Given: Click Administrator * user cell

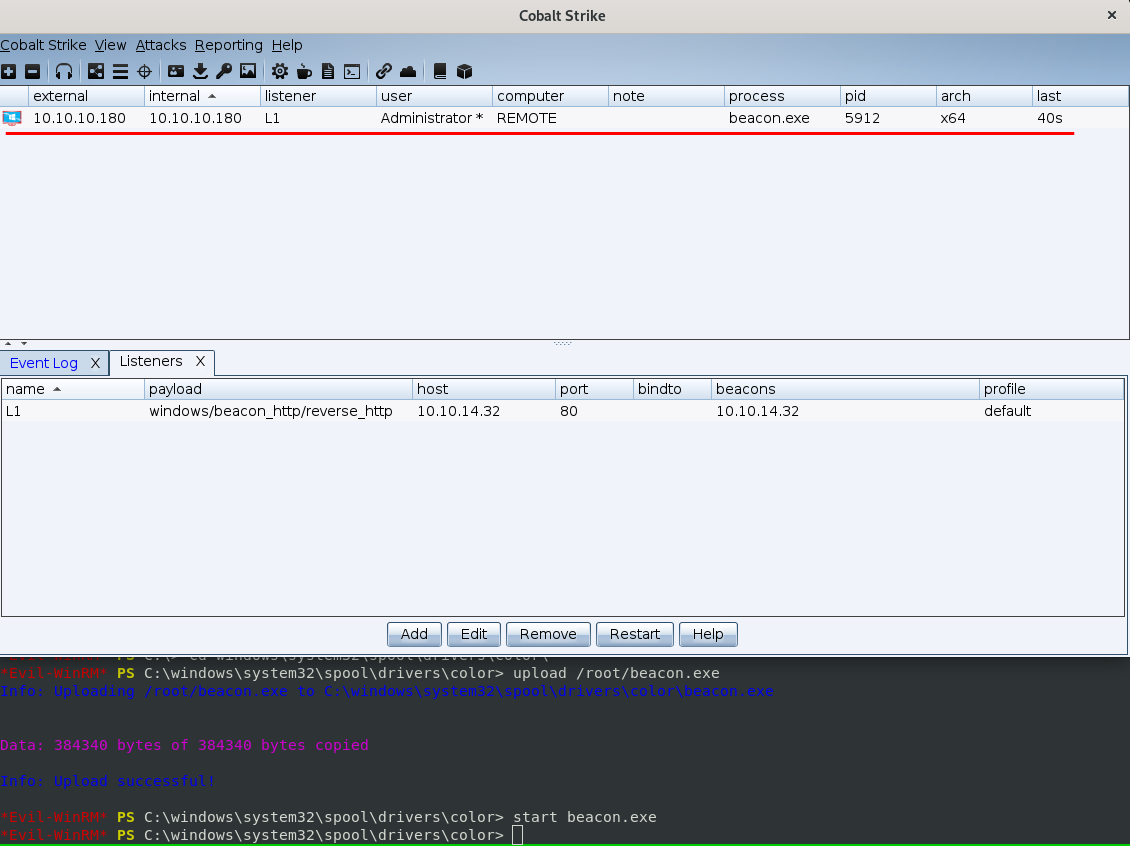Looking at the screenshot, I should coord(435,118).
